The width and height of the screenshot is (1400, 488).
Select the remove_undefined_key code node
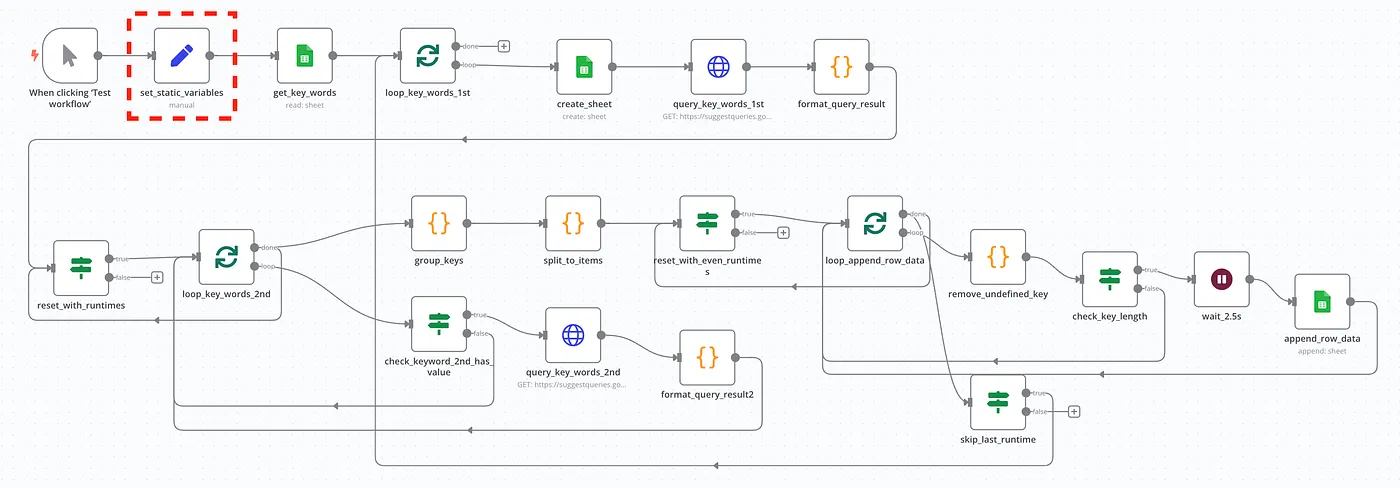click(997, 257)
